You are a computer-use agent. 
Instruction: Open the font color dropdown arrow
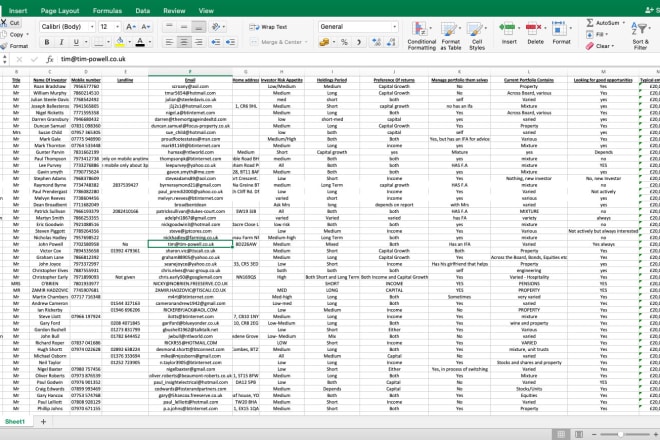(x=150, y=42)
